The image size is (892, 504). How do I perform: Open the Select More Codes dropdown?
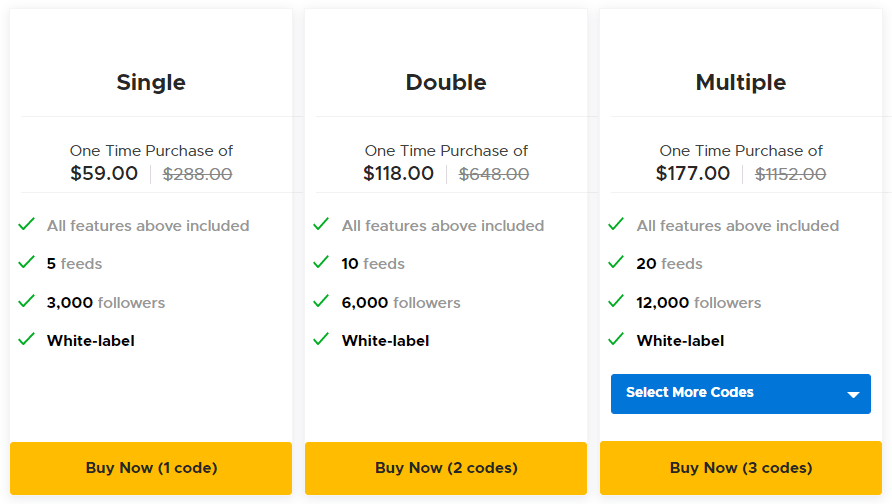741,394
